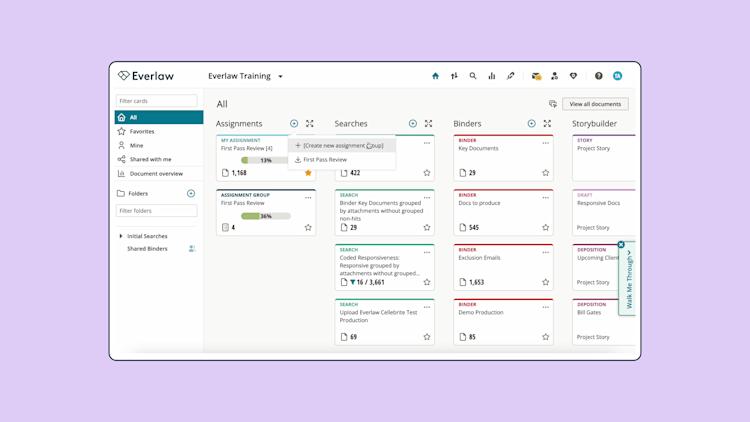Favorite the Key Documents binder
The width and height of the screenshot is (750, 422).
(546, 173)
